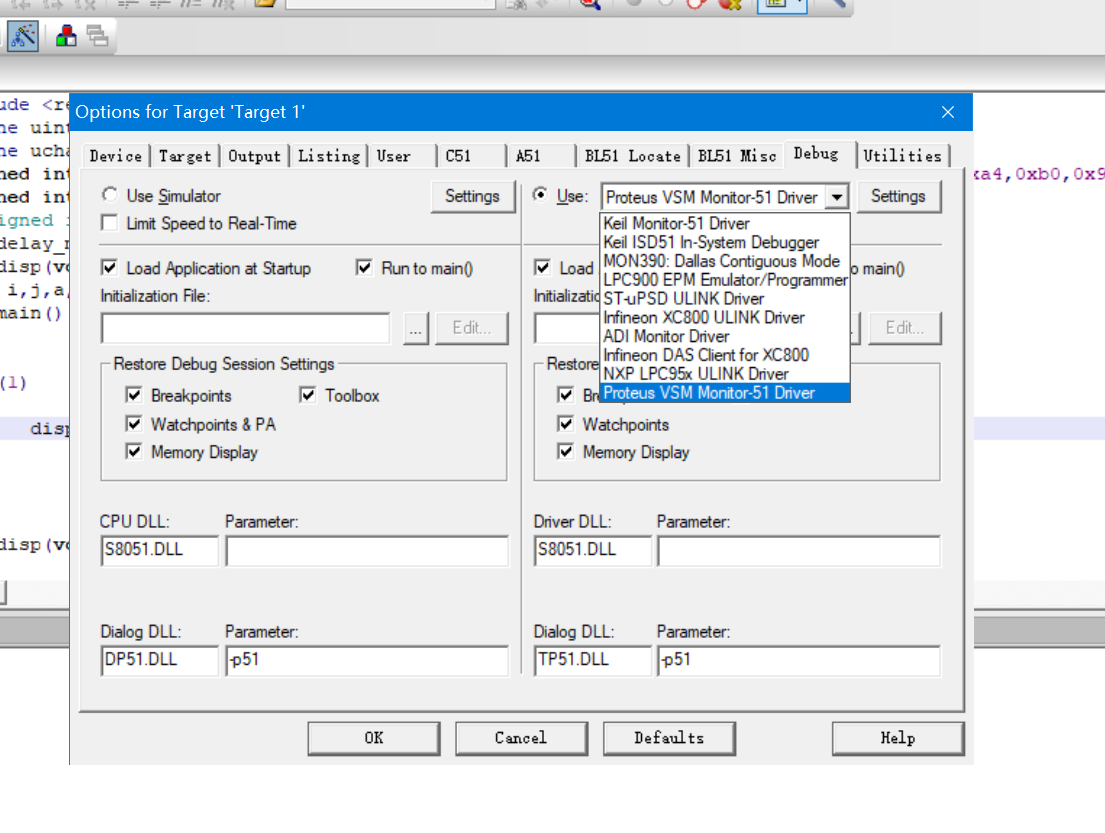Open the Manage Project Items blocks icon
Image resolution: width=1105 pixels, height=833 pixels.
pyautogui.click(x=66, y=35)
